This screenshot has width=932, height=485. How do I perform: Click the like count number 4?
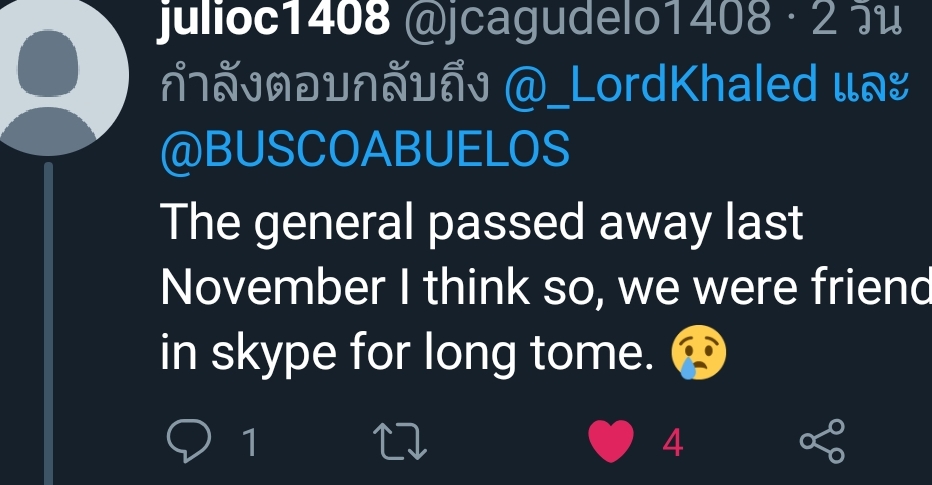[672, 443]
